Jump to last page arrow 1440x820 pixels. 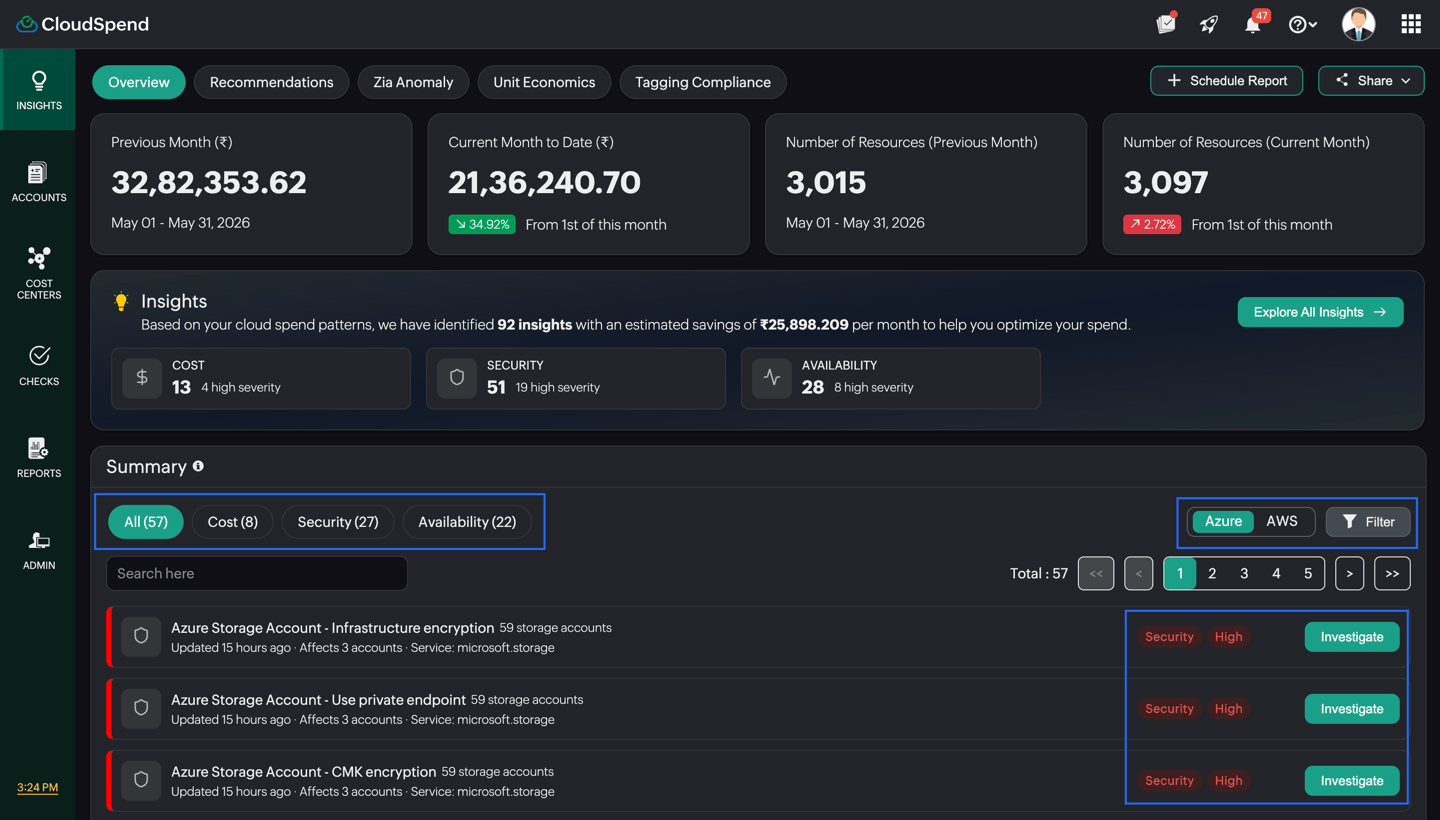(x=1392, y=573)
